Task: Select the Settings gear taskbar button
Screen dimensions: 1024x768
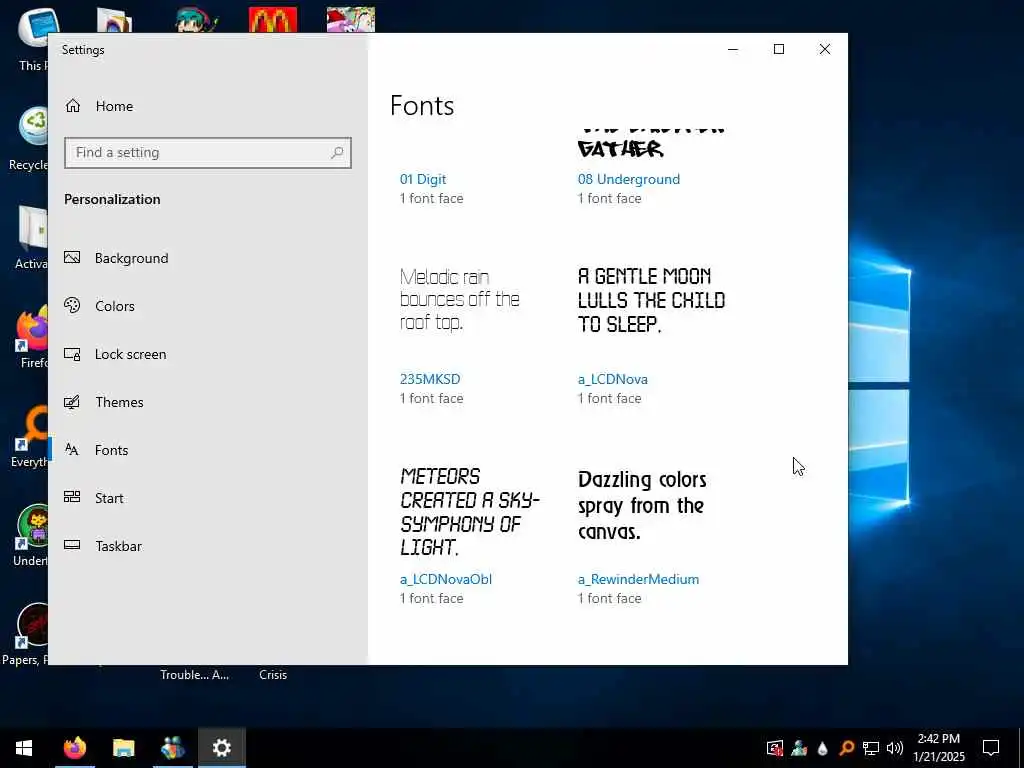Action: point(222,748)
